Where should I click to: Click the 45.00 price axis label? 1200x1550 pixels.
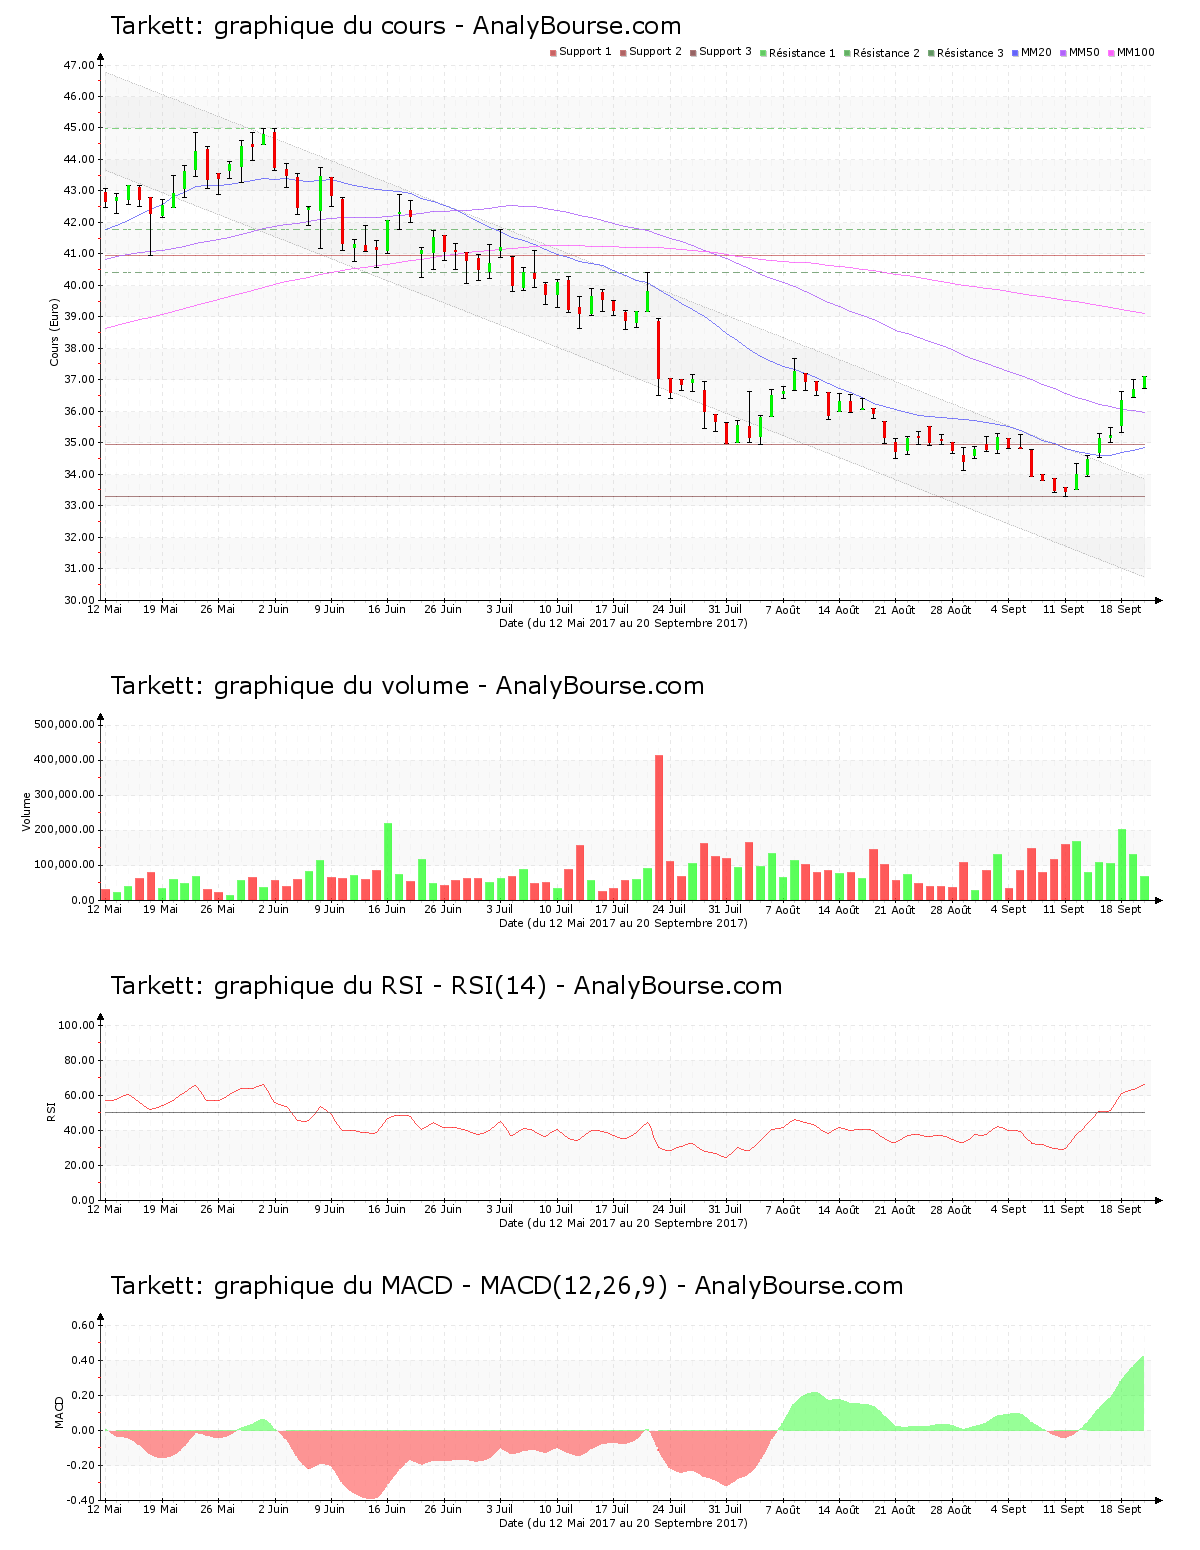click(79, 128)
